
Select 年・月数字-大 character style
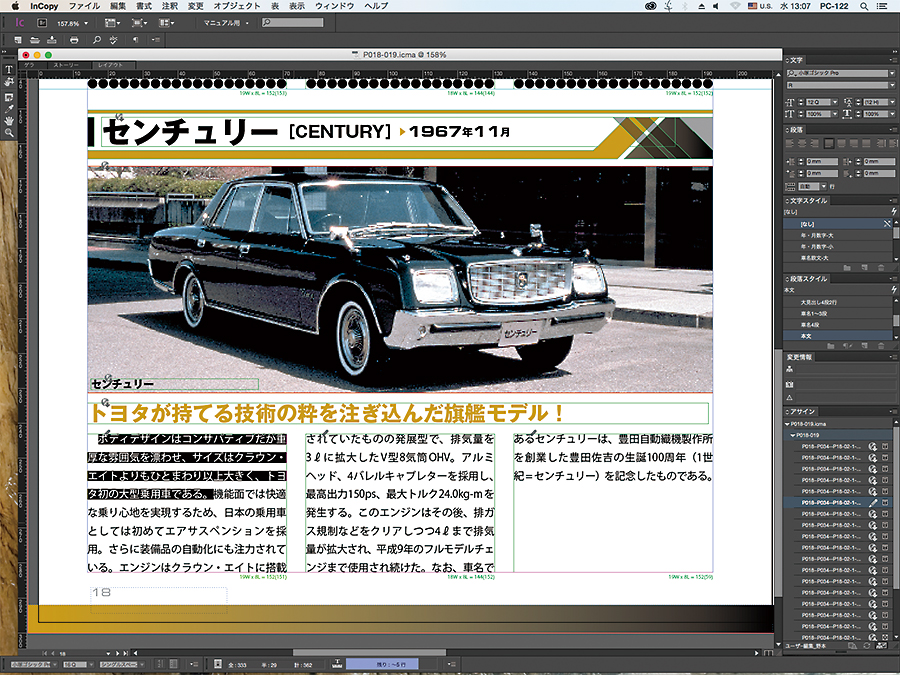tap(838, 235)
